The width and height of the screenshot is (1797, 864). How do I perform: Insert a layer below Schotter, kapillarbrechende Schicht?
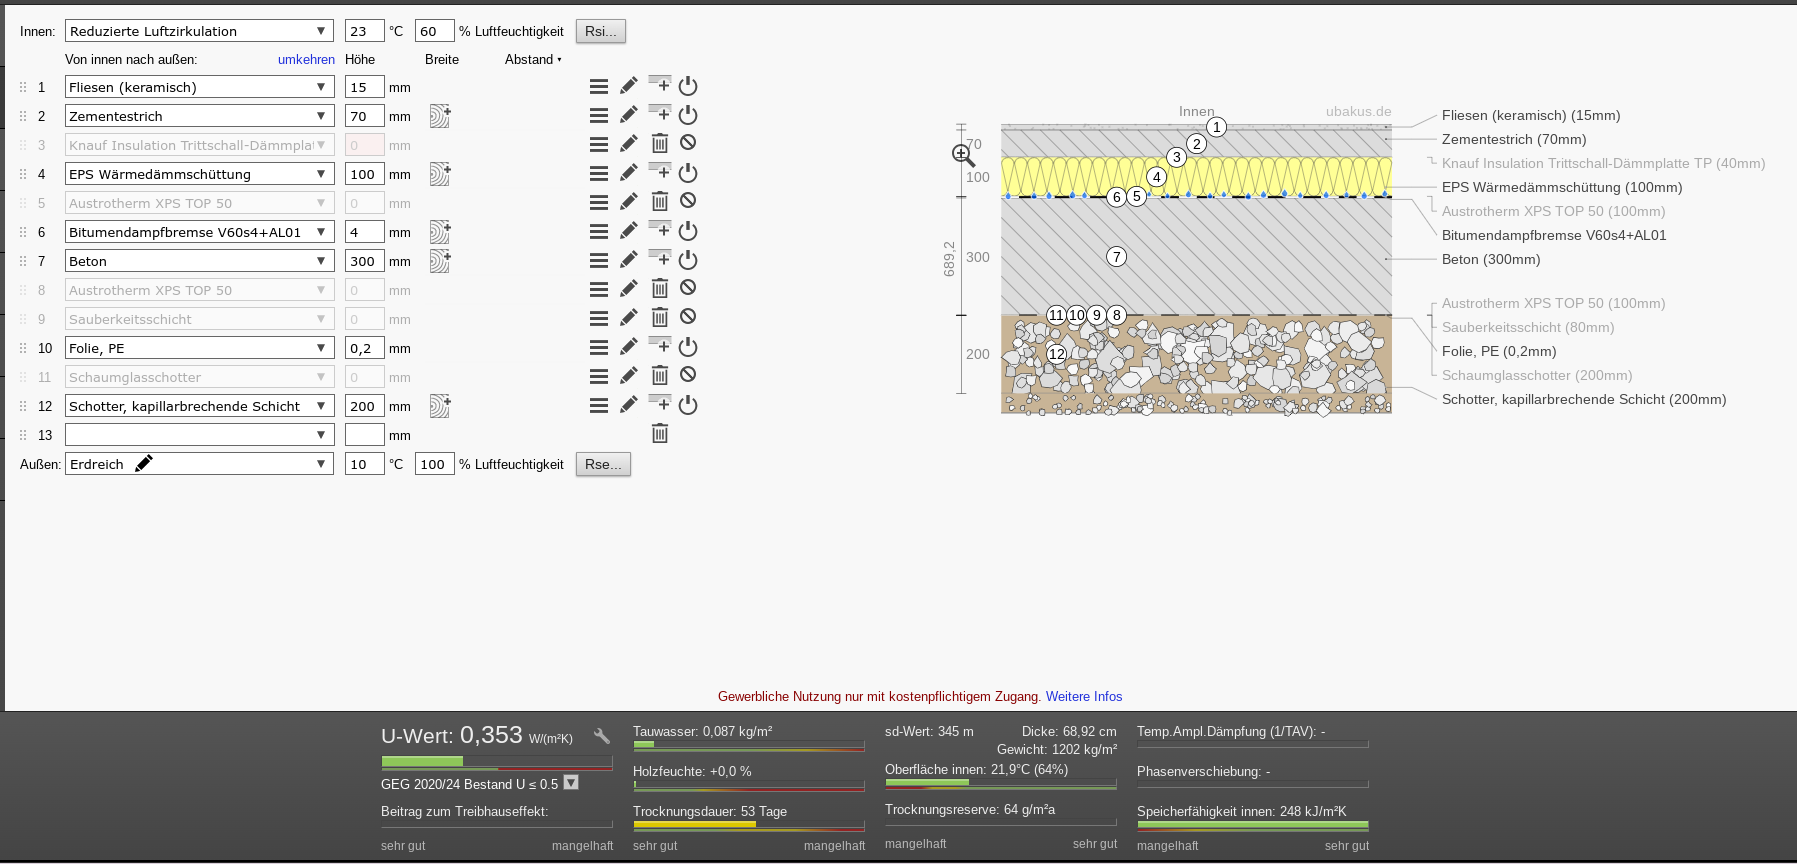pos(660,403)
